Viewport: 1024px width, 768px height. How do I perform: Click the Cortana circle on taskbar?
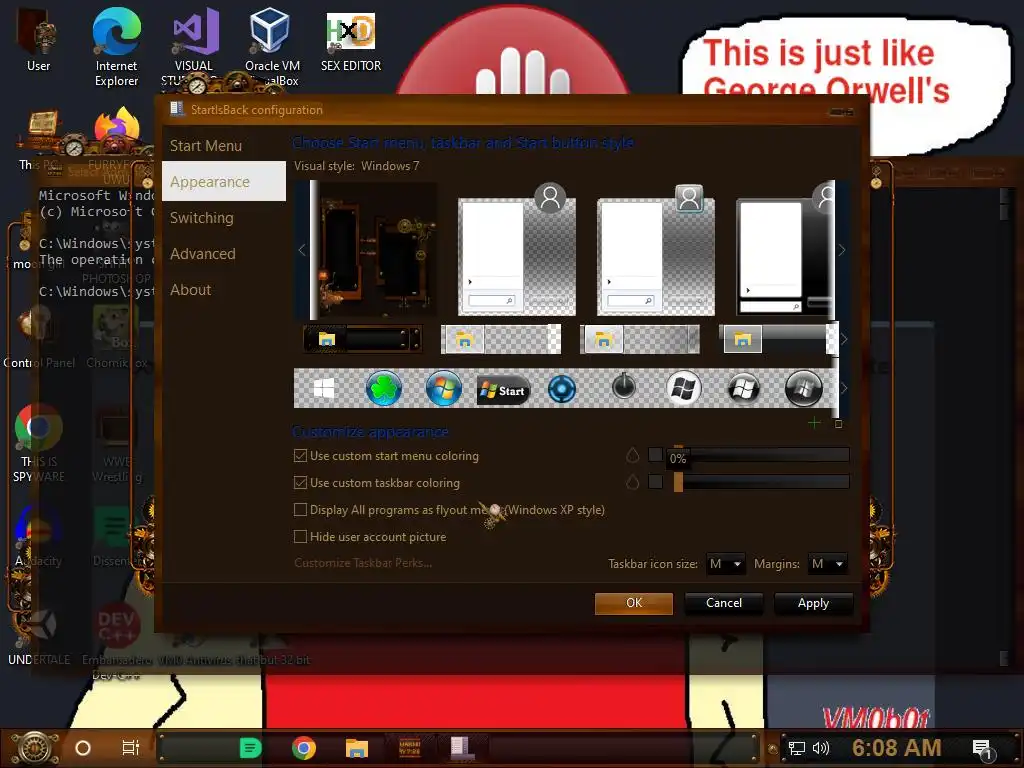(x=83, y=748)
